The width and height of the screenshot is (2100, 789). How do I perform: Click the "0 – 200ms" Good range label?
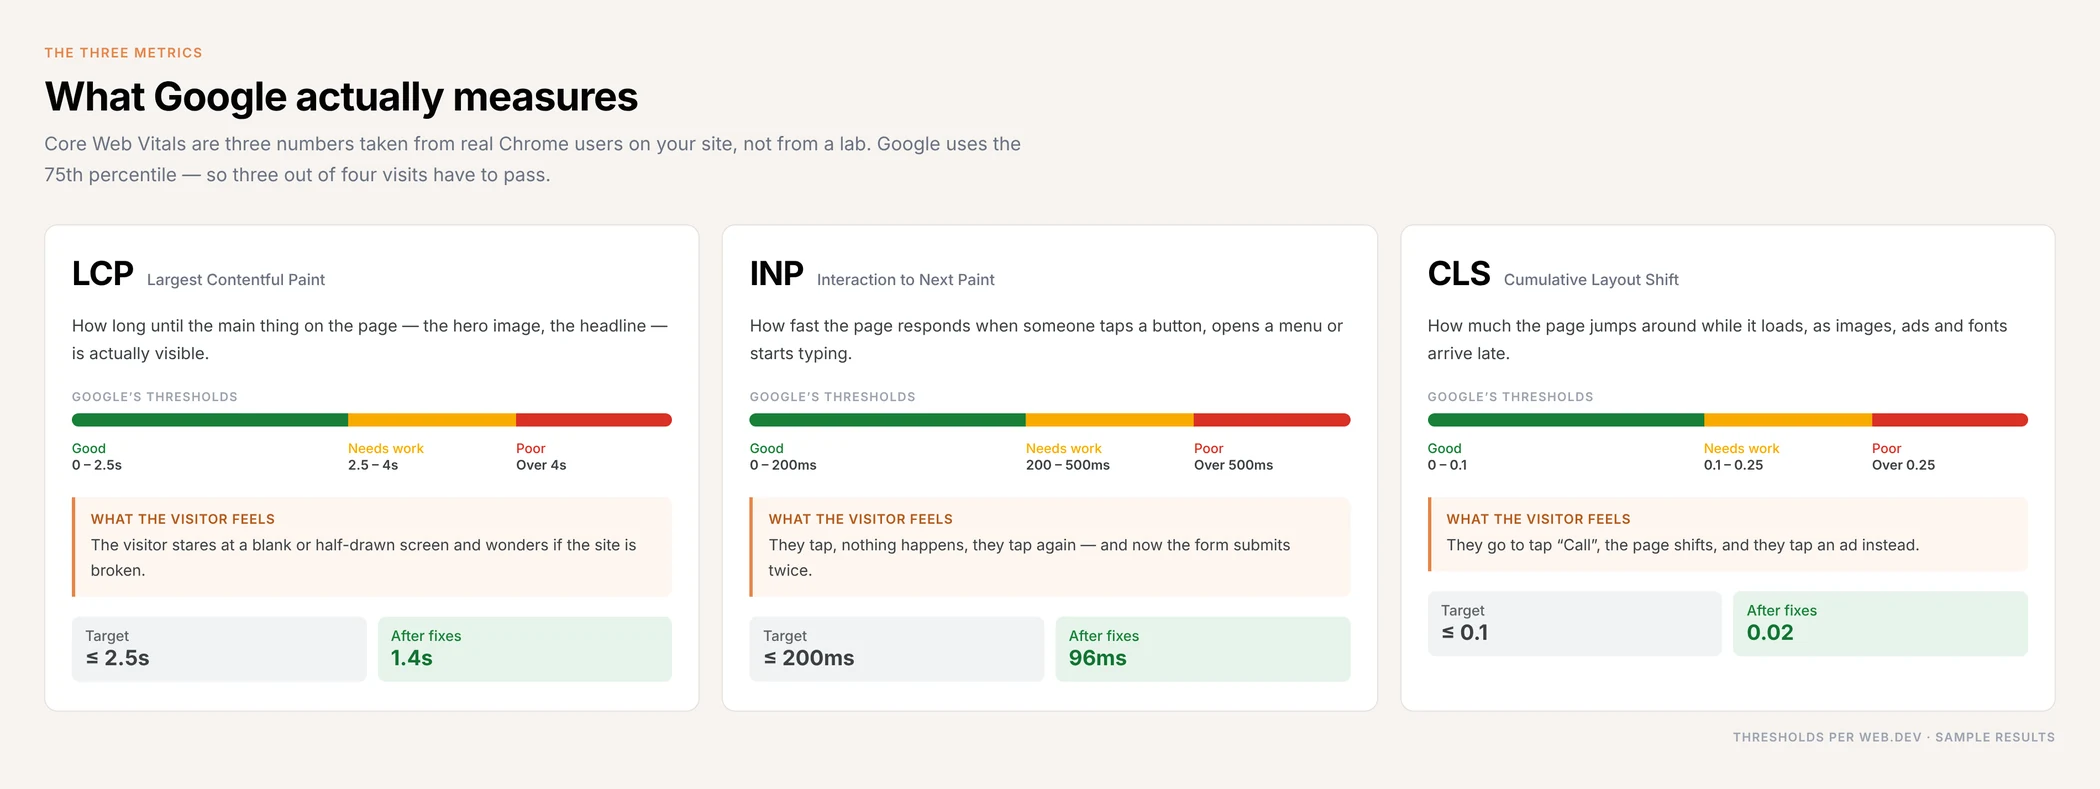783,465
